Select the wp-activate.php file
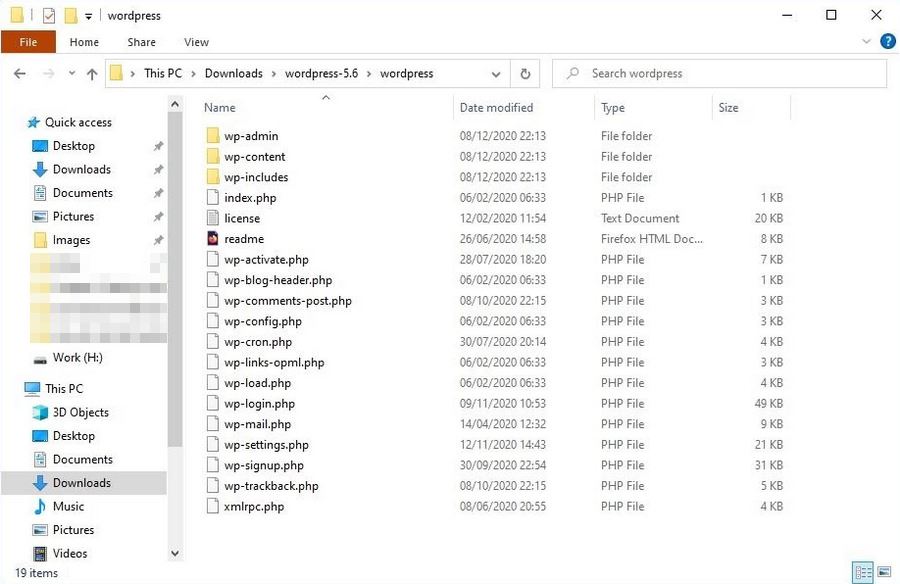This screenshot has height=584, width=900. point(266,260)
